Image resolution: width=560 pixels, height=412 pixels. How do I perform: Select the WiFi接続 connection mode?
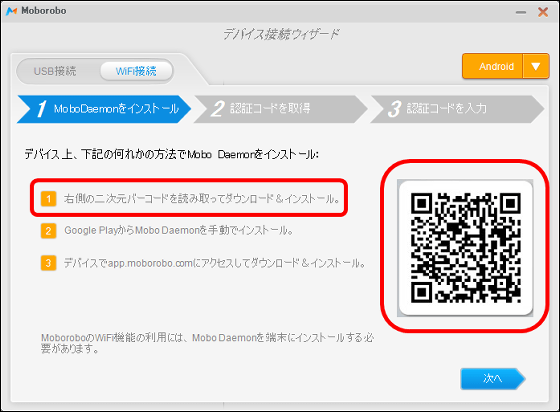coord(136,71)
